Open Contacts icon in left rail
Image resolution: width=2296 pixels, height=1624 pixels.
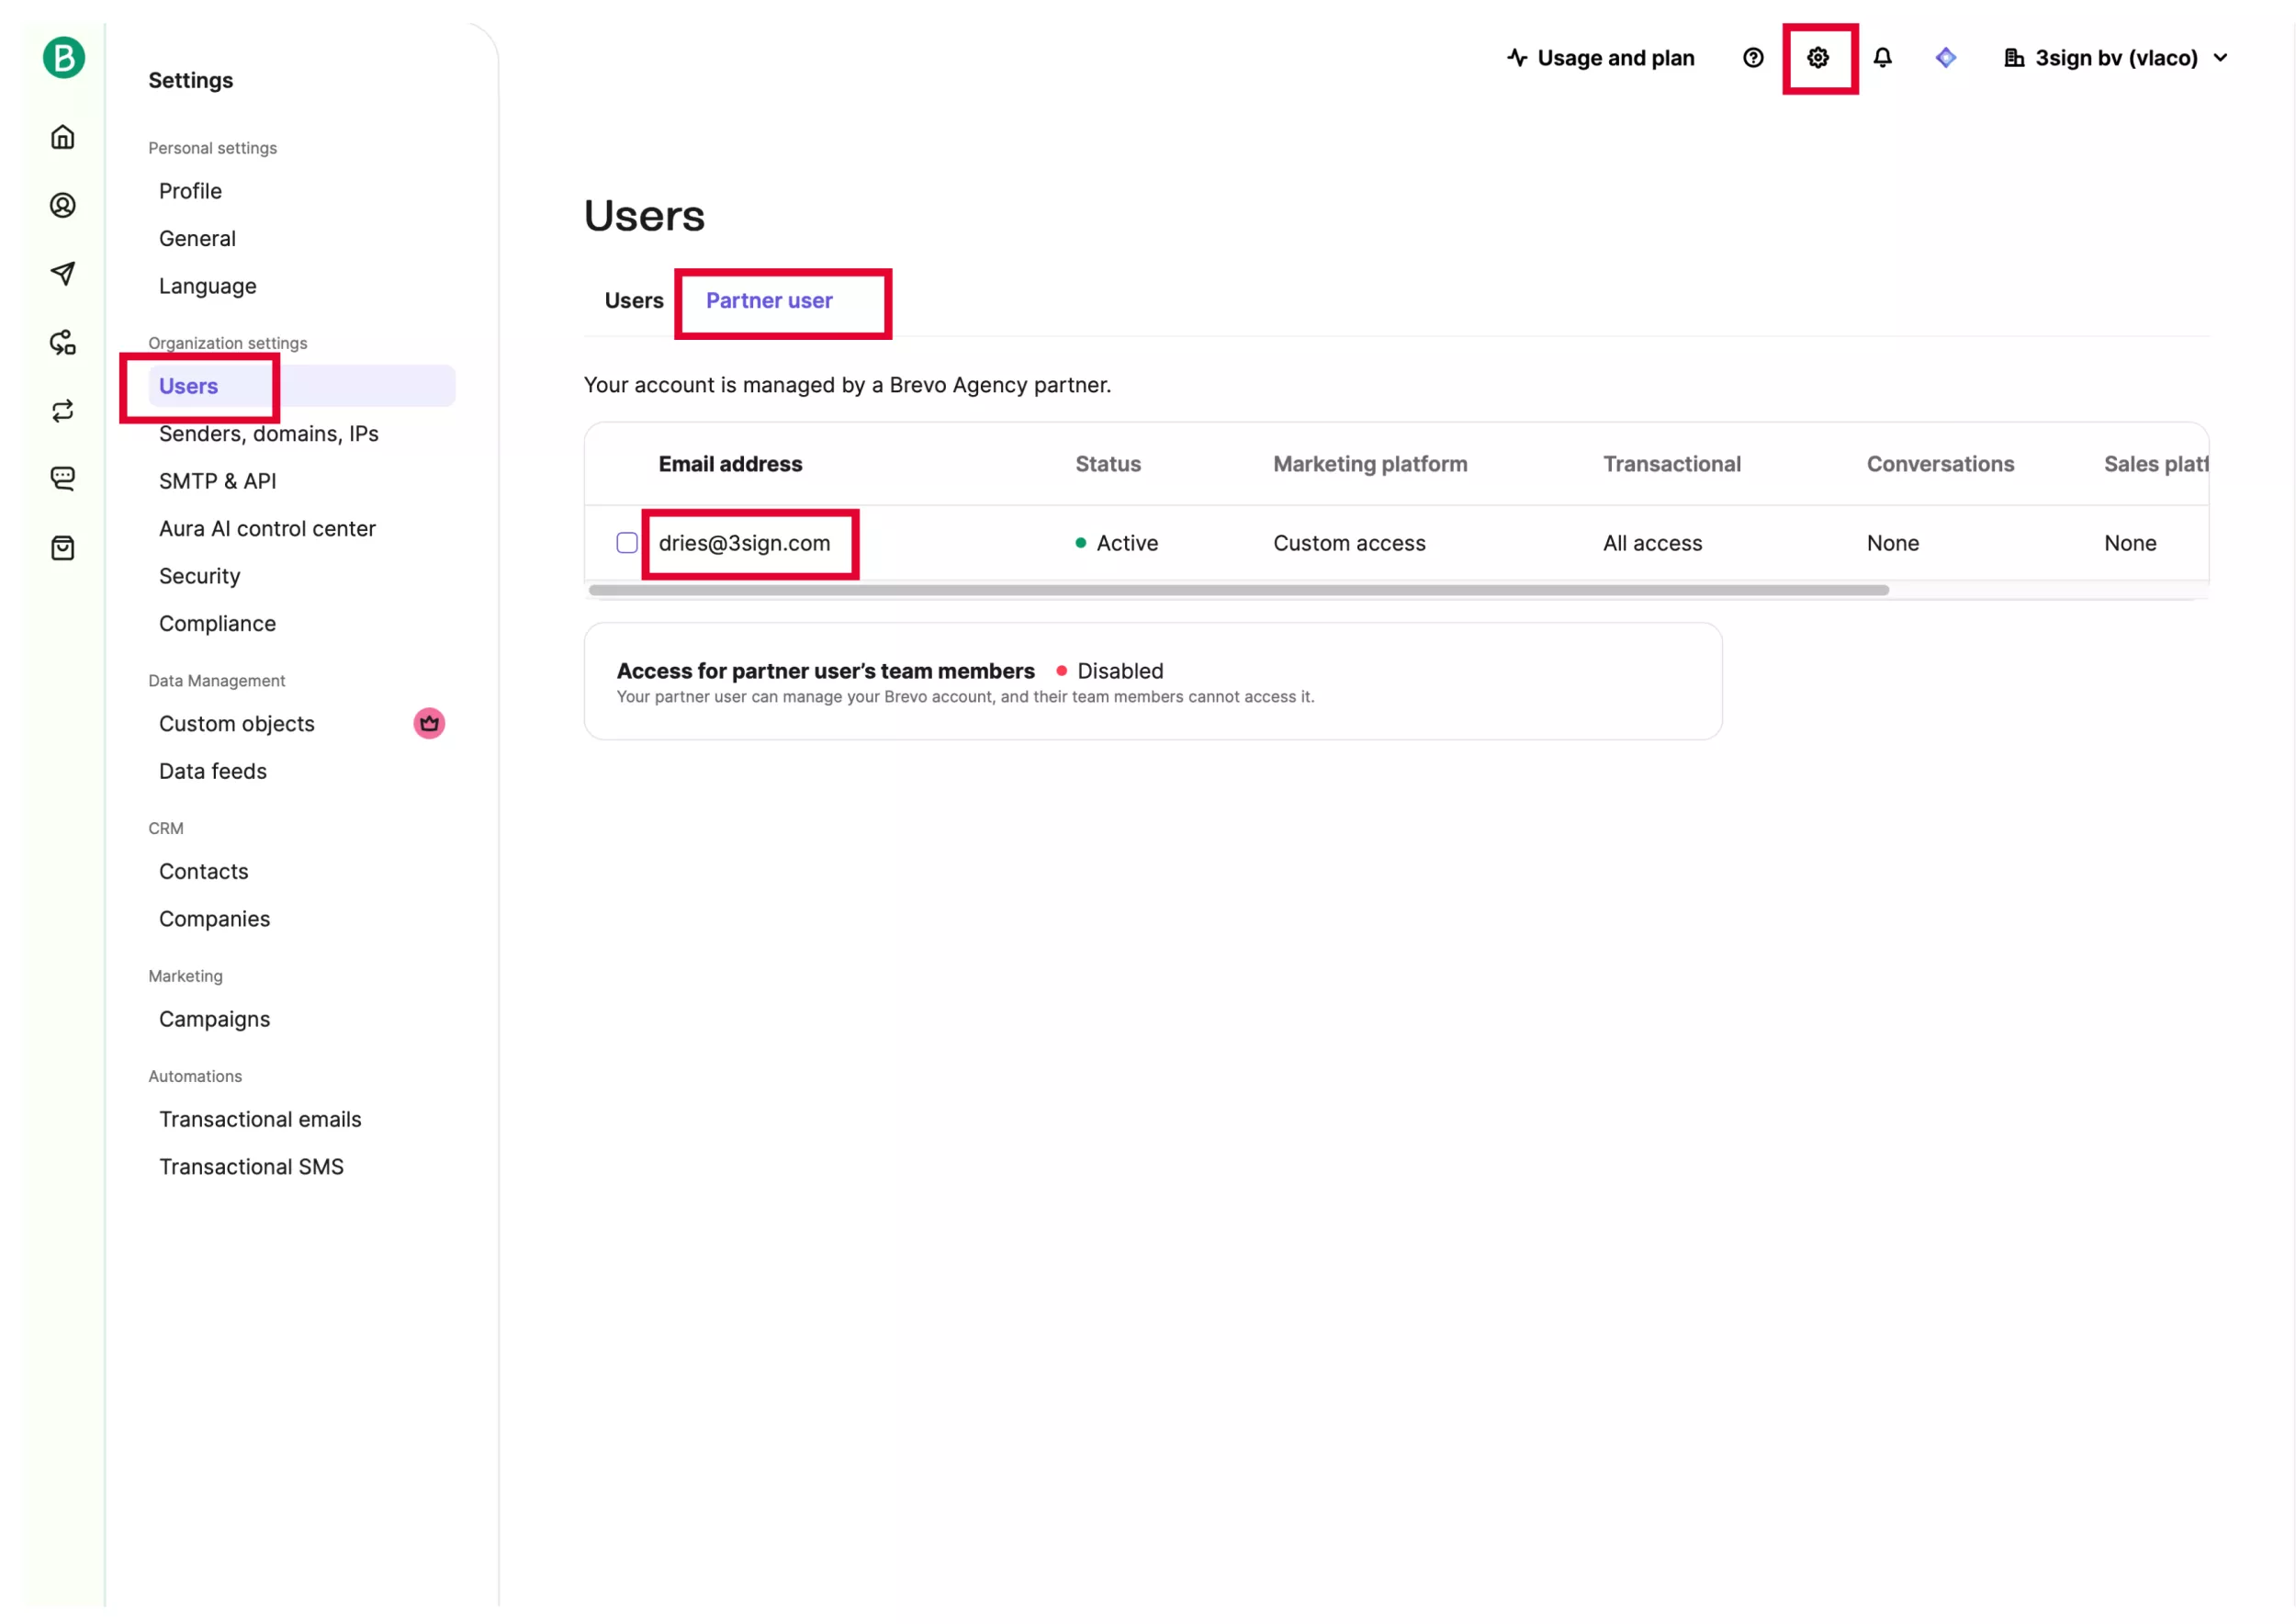[63, 205]
